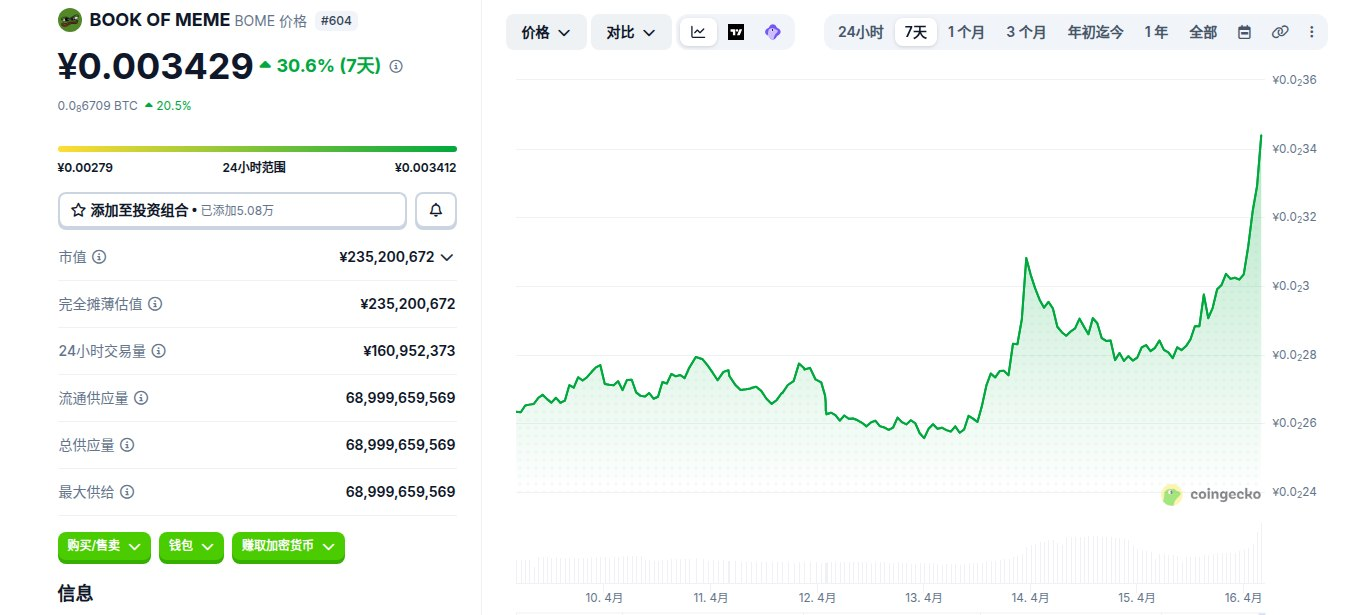This screenshot has width=1360, height=615.
Task: Show total supply info icon
Action: (x=127, y=445)
